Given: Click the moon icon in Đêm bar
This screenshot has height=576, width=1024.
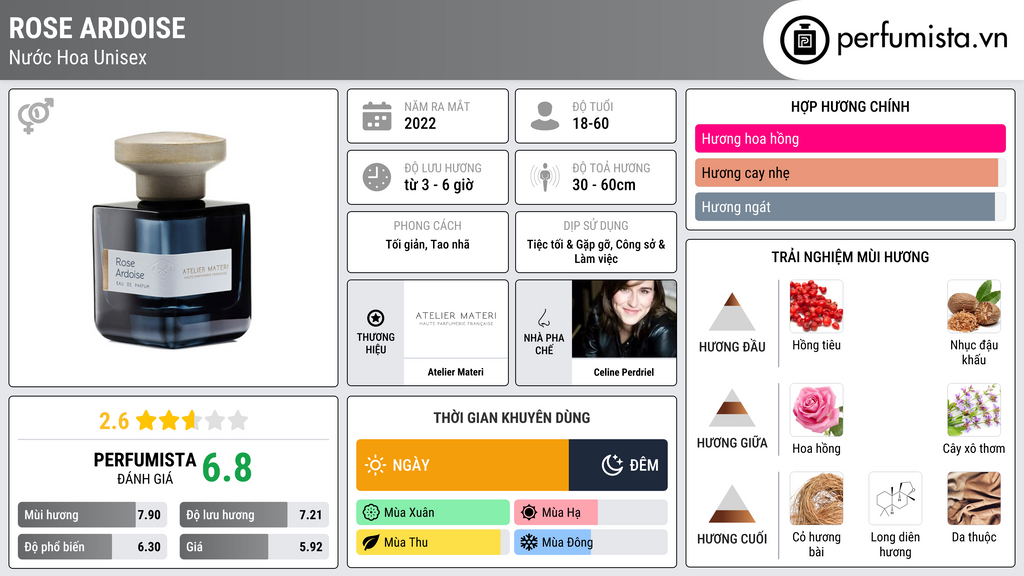Looking at the screenshot, I should 612,465.
